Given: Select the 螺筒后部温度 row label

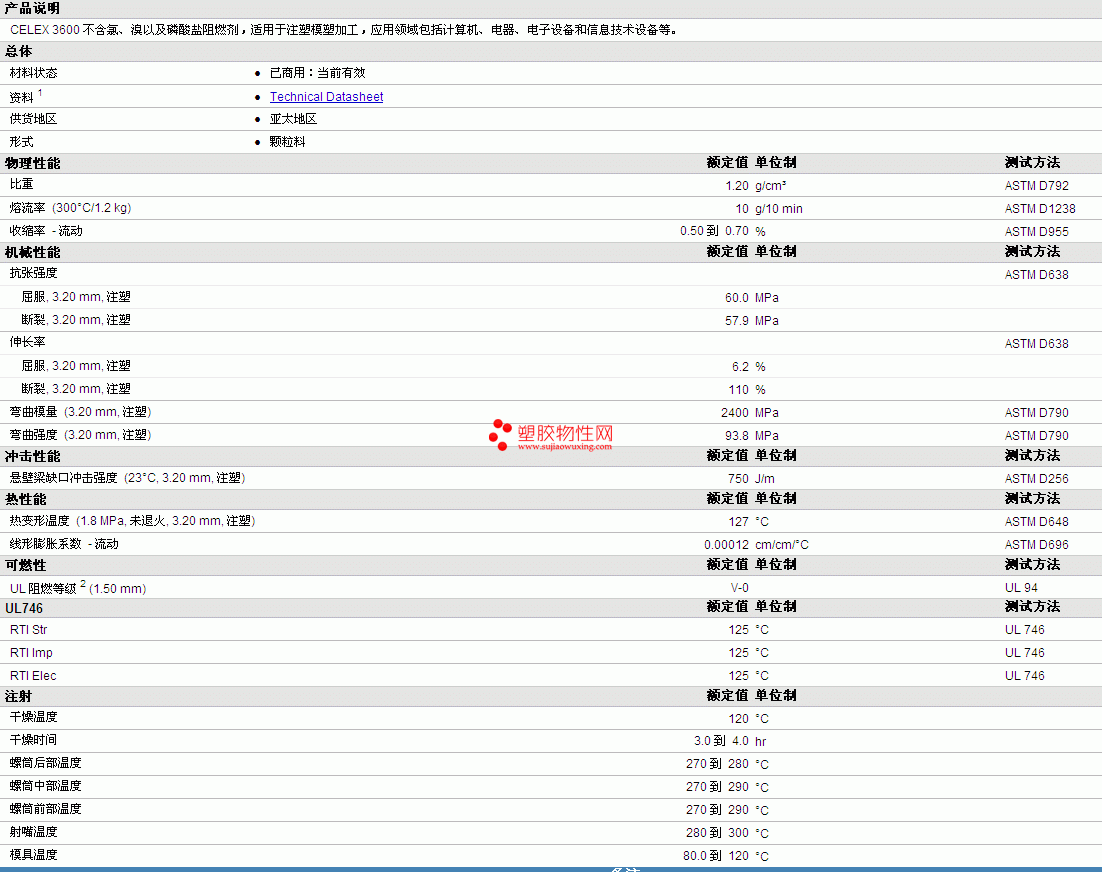Looking at the screenshot, I should 46,763.
